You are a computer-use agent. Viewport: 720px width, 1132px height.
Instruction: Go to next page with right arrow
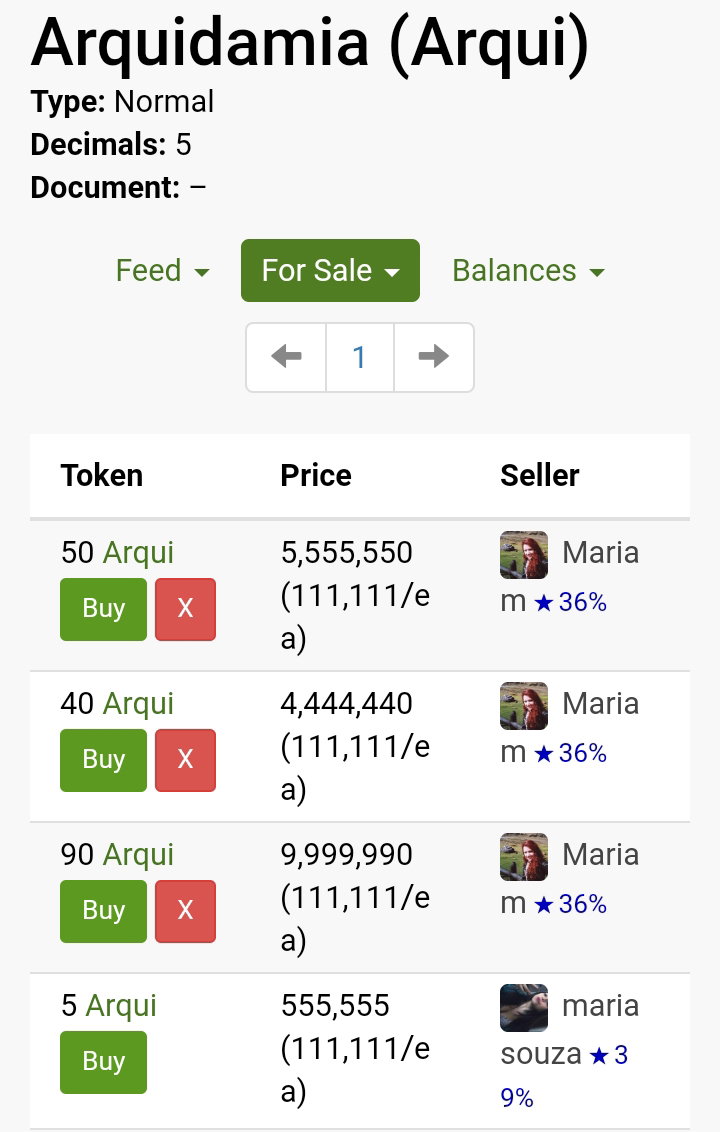pyautogui.click(x=433, y=357)
